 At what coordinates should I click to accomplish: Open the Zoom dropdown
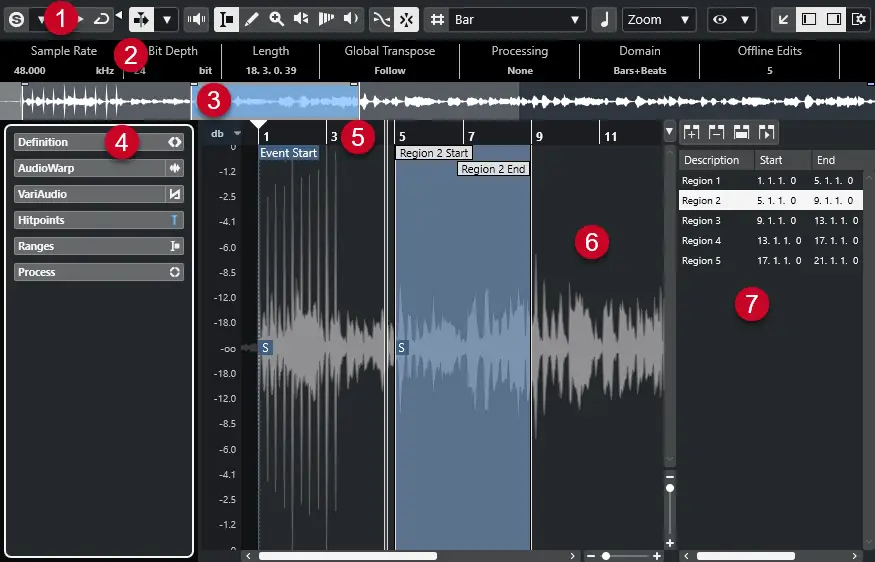pyautogui.click(x=659, y=20)
